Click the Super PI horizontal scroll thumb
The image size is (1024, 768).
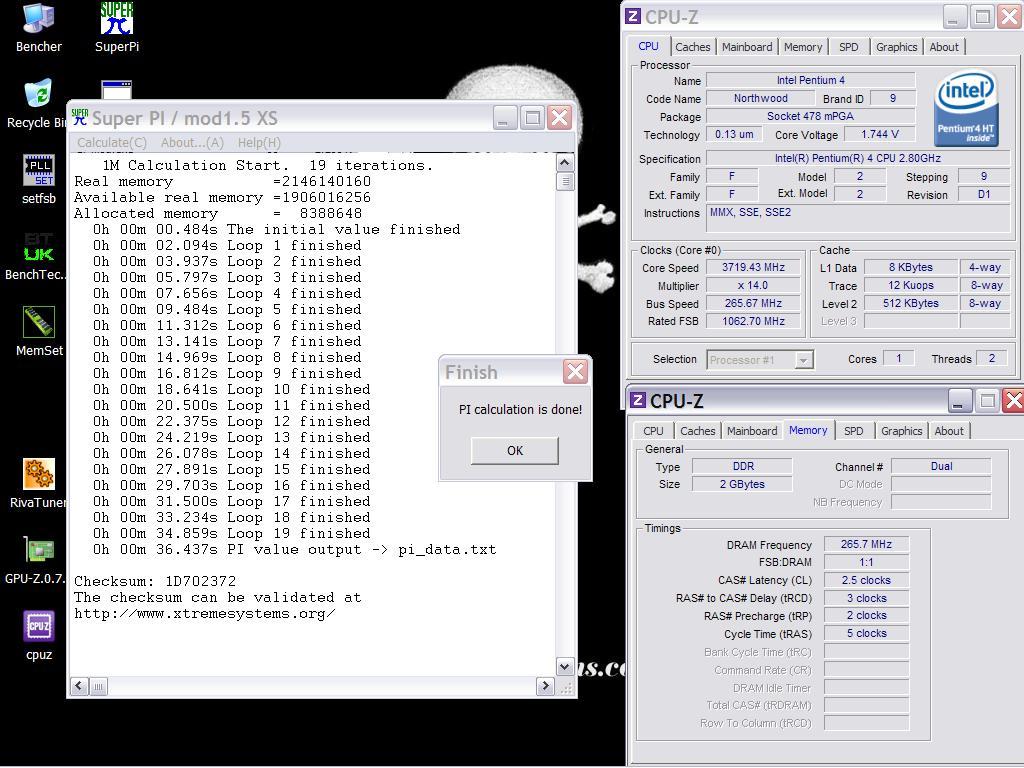pyautogui.click(x=99, y=686)
